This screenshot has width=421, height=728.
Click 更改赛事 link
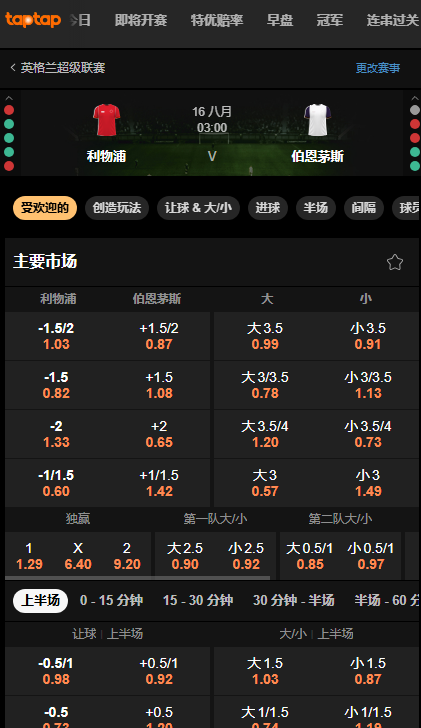pos(378,68)
